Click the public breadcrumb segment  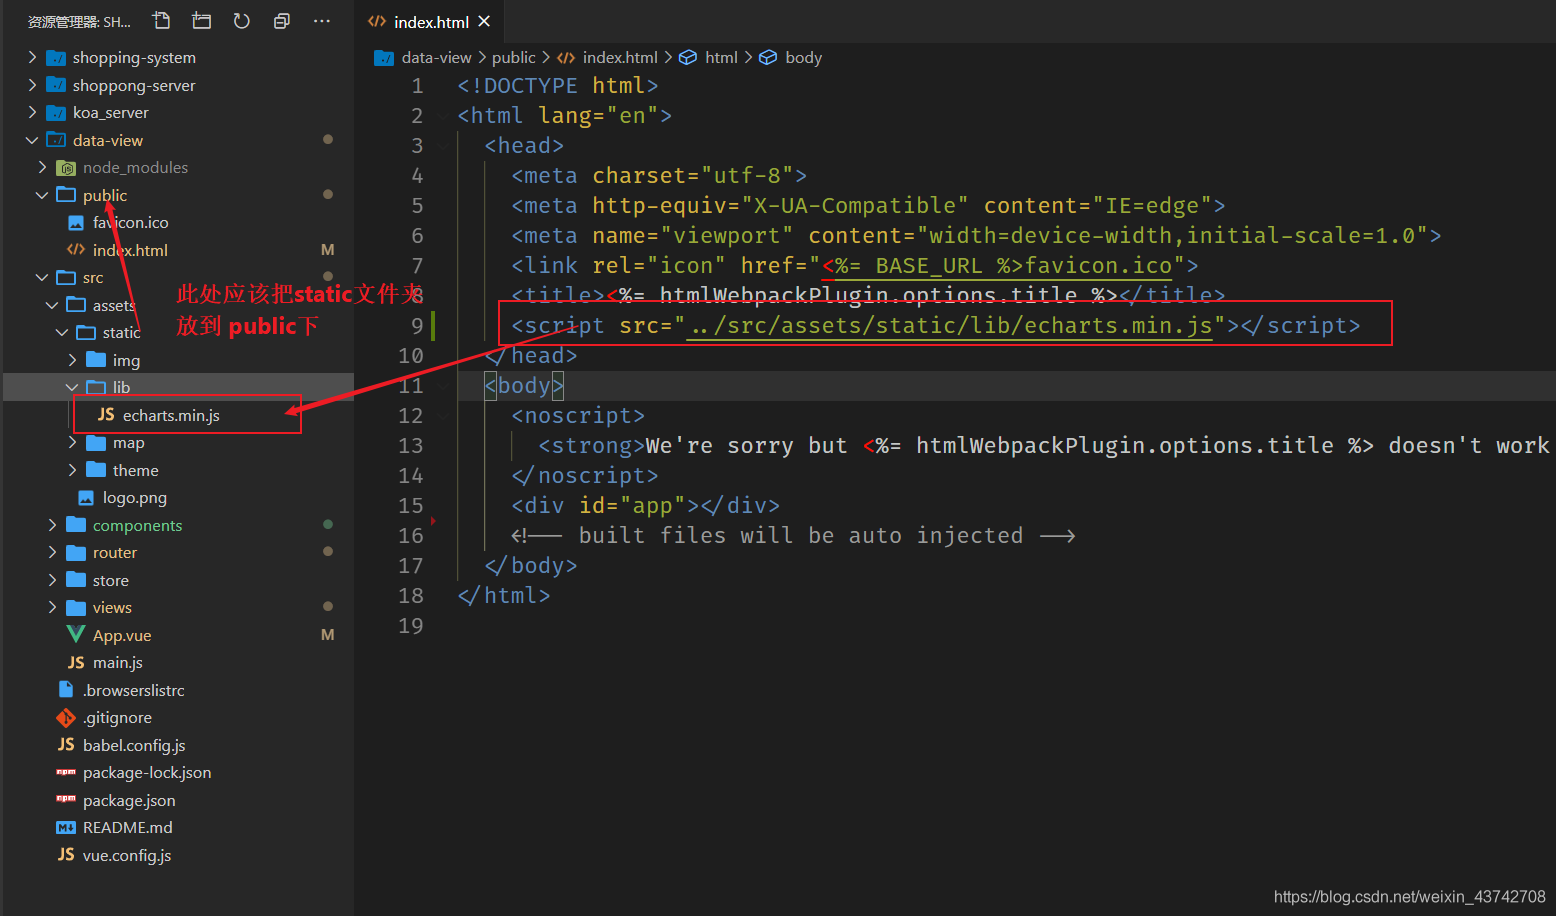(x=513, y=58)
